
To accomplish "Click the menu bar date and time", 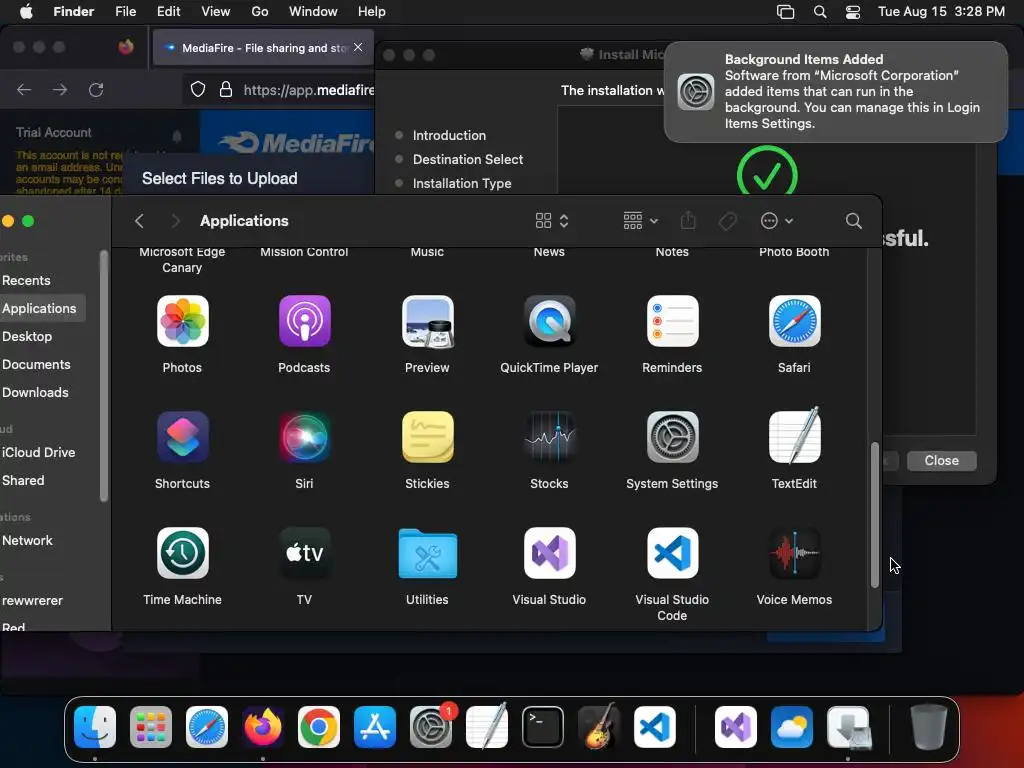I will point(941,12).
